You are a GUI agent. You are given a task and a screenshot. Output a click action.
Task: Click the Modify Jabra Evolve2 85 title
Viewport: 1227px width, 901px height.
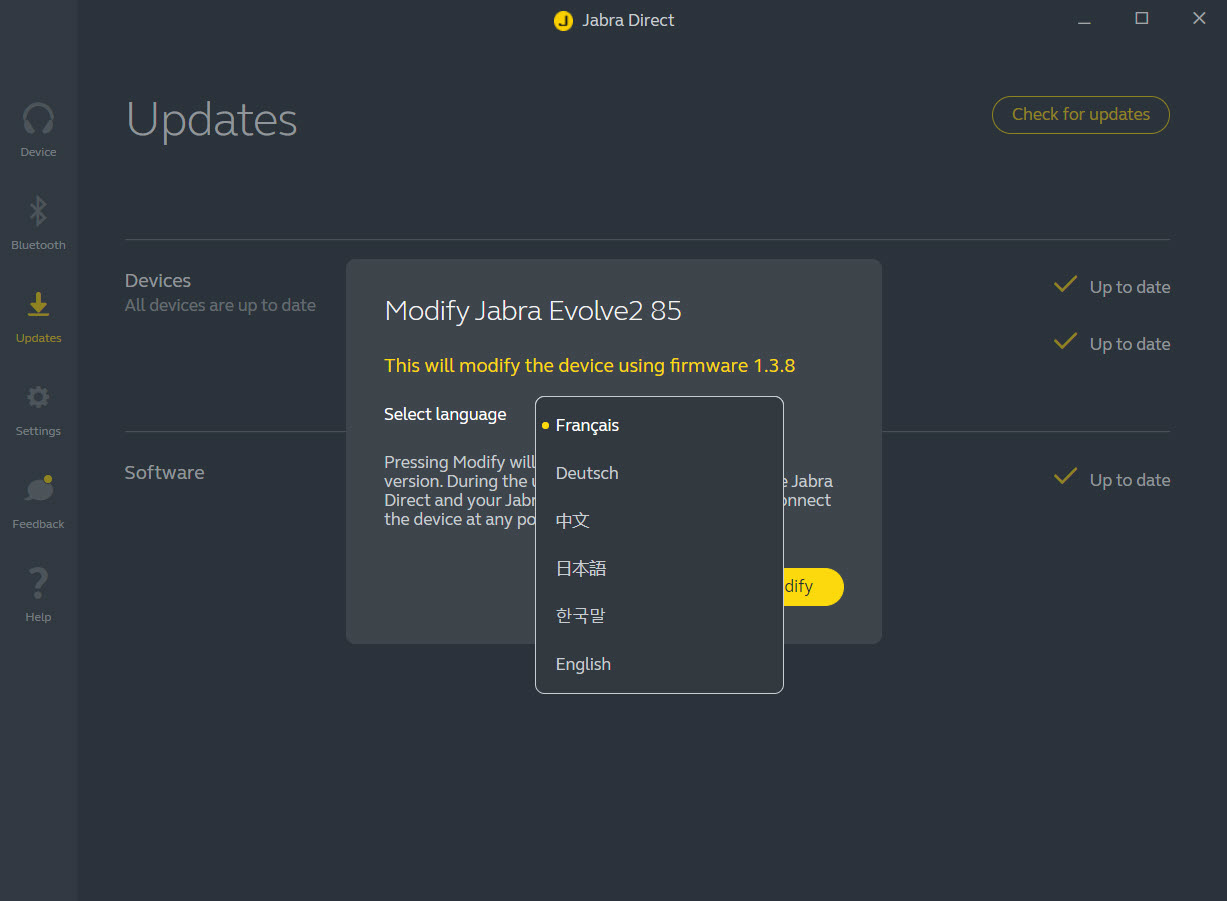[533, 310]
